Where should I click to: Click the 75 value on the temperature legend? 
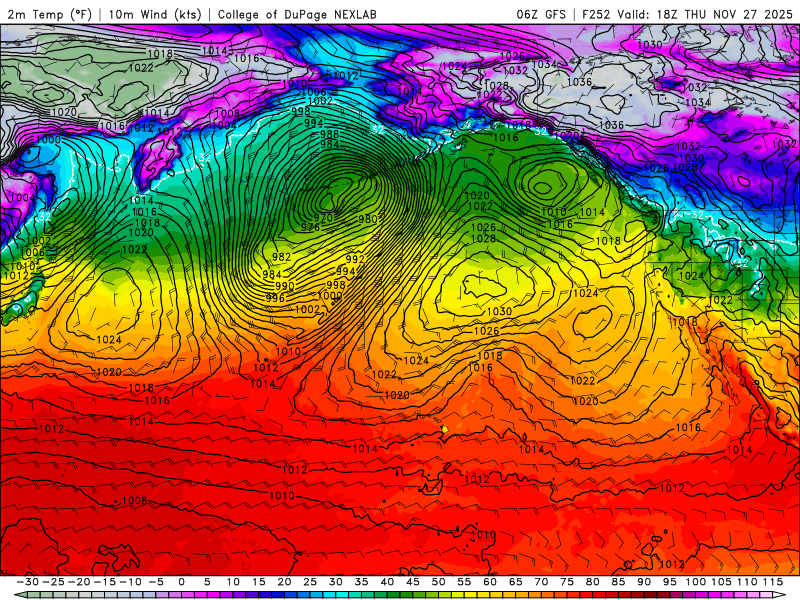[567, 582]
